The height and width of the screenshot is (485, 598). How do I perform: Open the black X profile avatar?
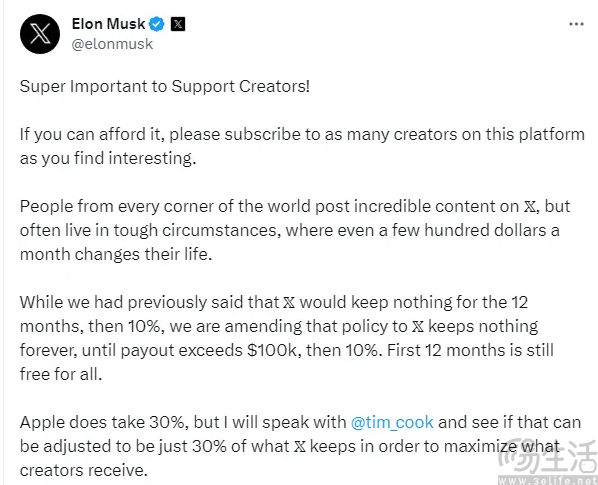point(40,34)
